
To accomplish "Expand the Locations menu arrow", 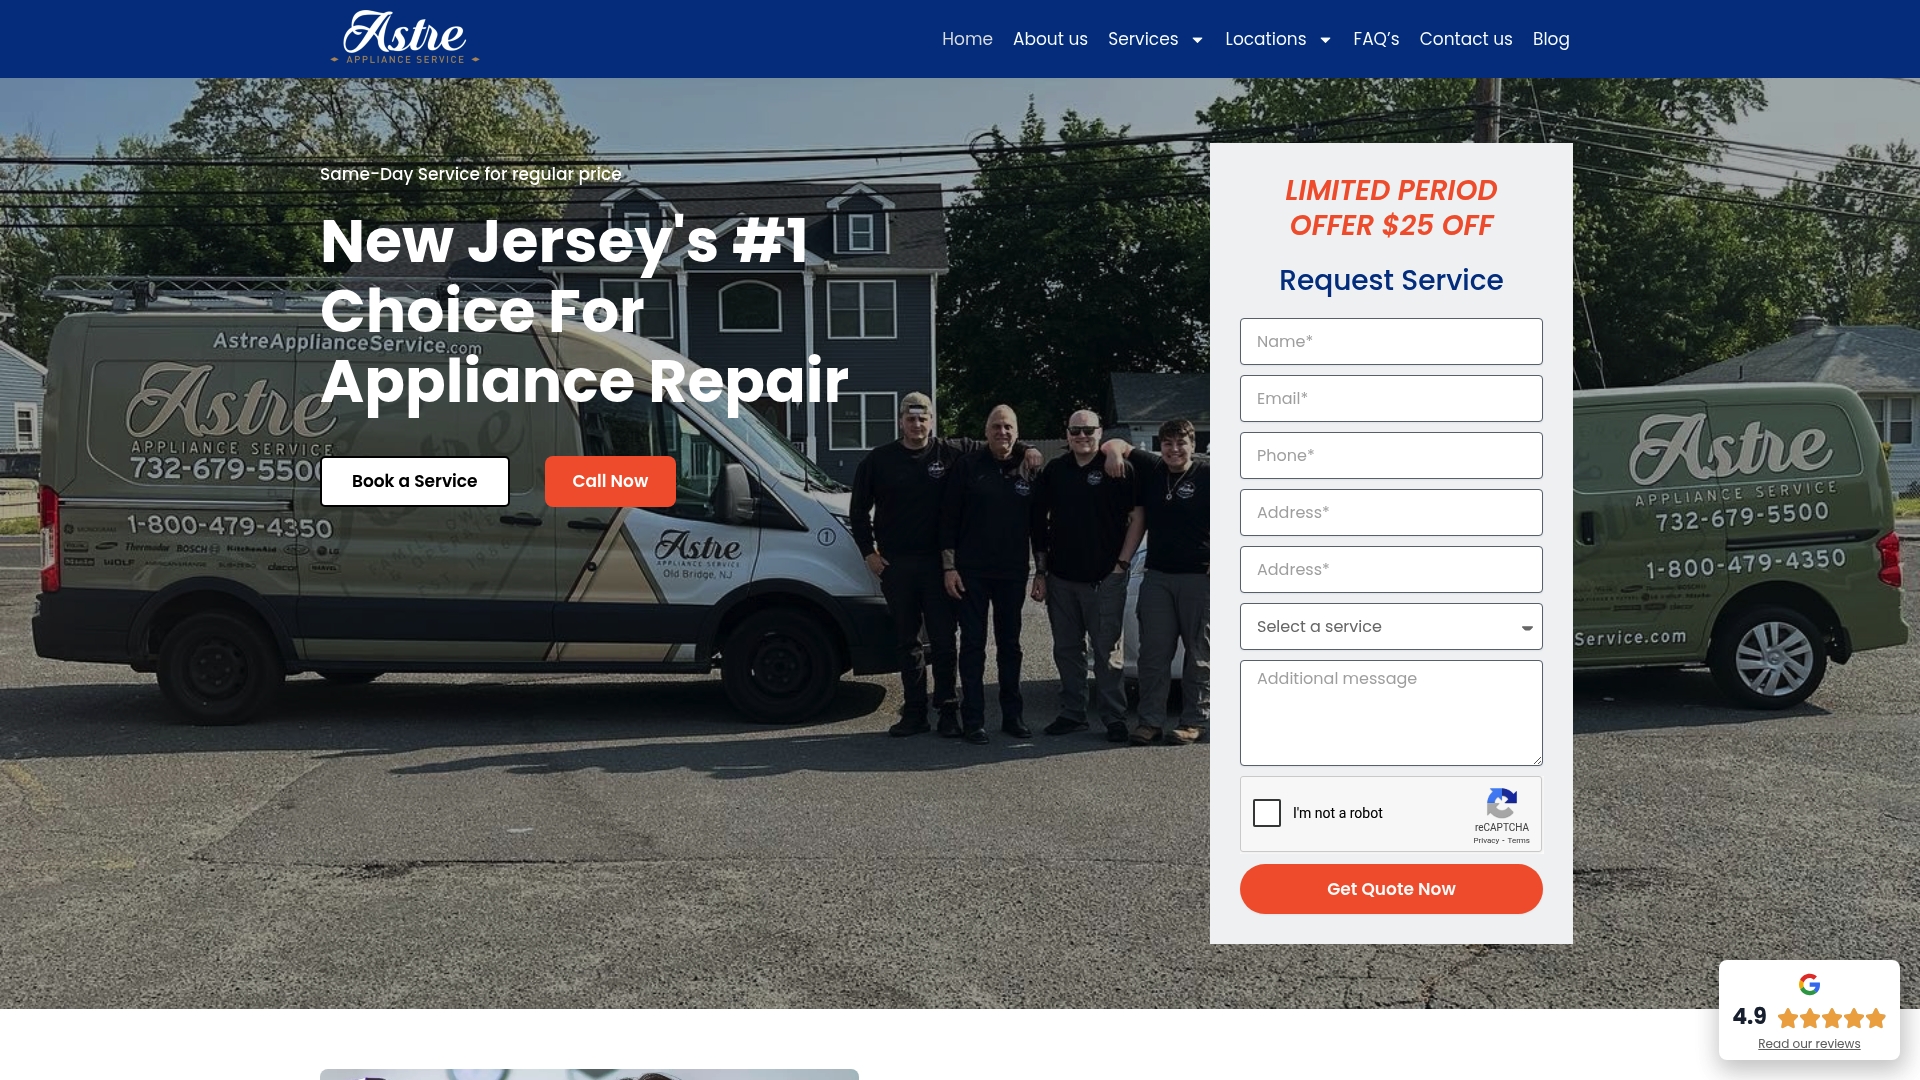I will point(1325,40).
